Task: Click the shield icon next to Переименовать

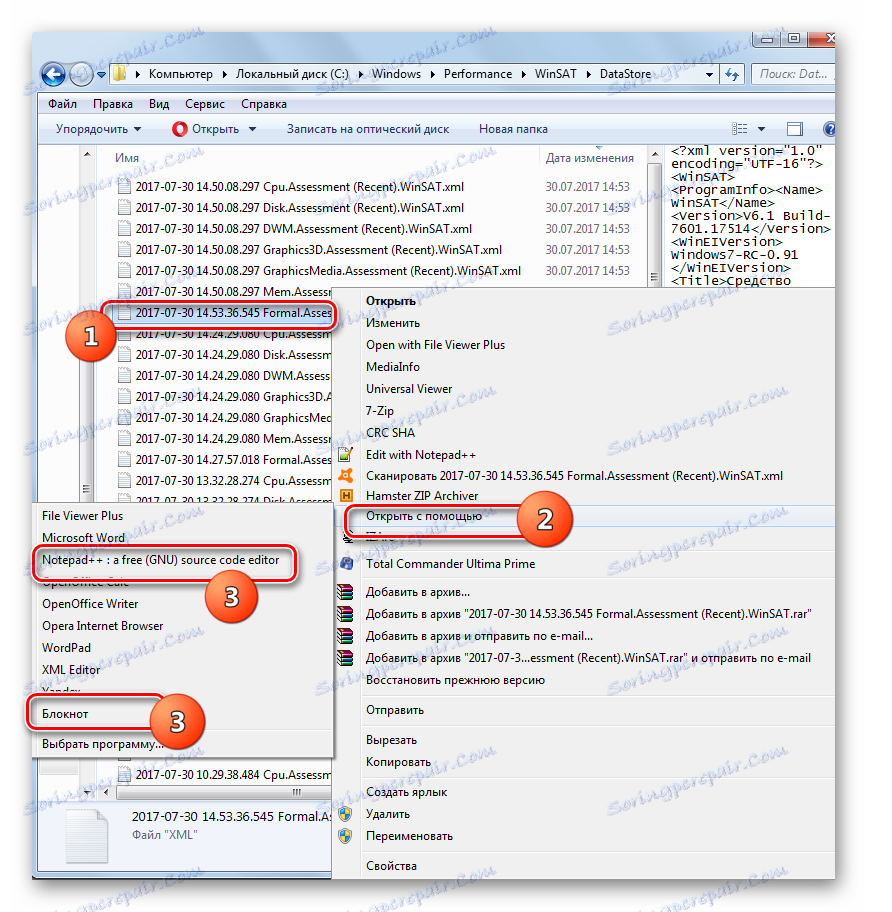Action: [345, 836]
